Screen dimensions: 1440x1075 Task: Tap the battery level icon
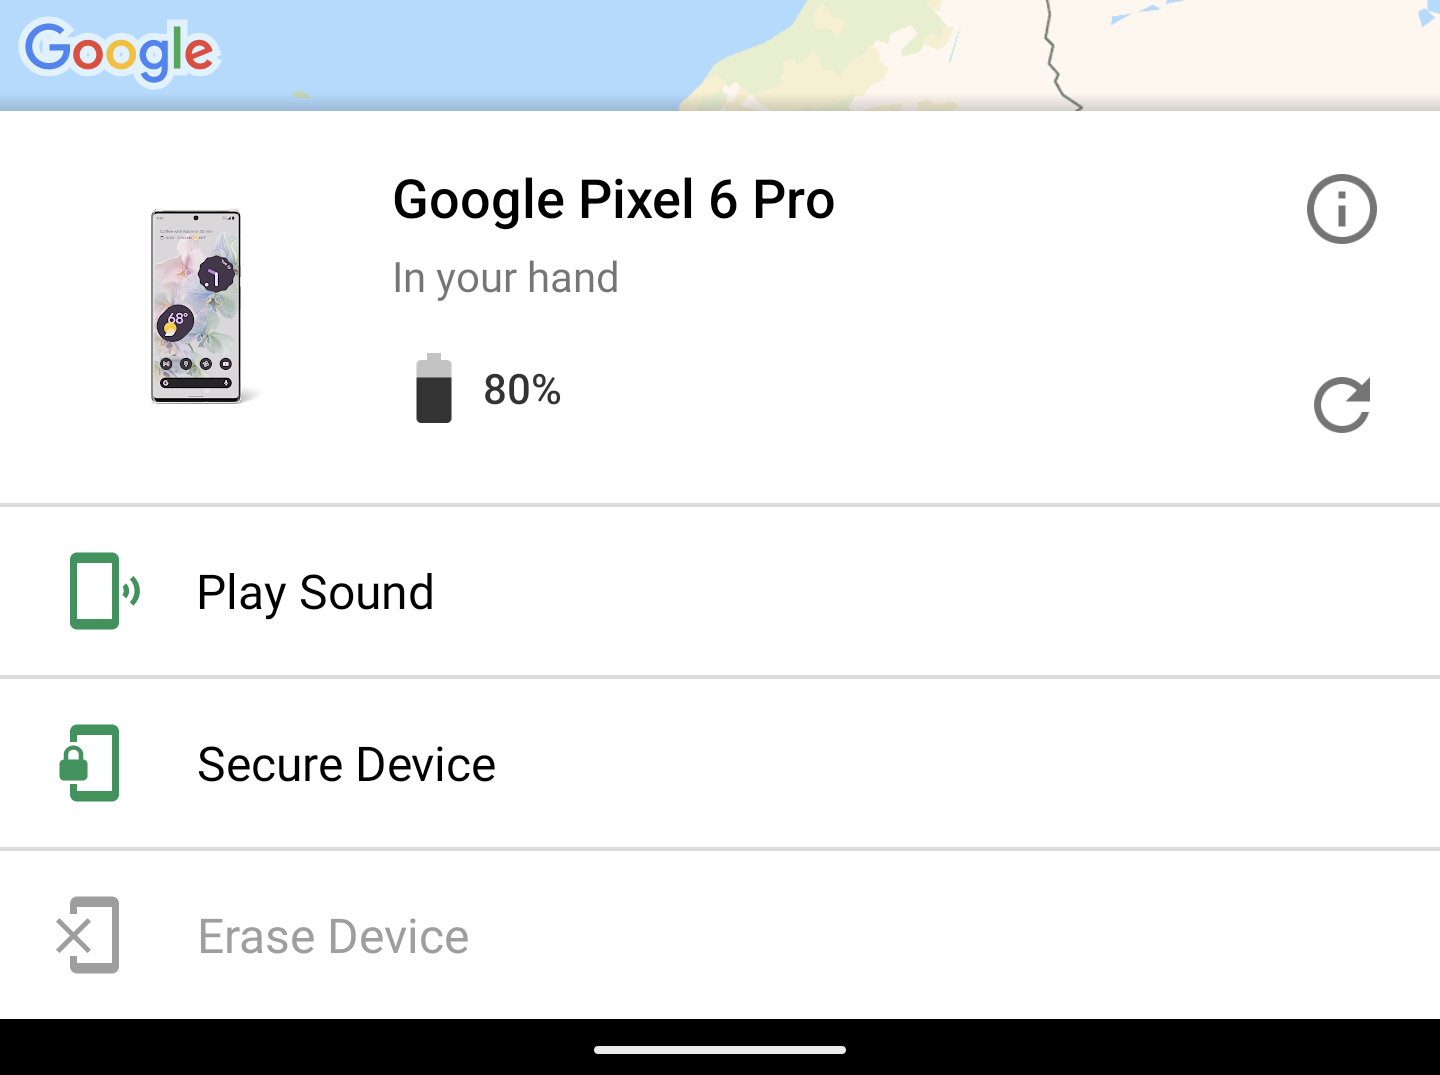click(x=434, y=389)
